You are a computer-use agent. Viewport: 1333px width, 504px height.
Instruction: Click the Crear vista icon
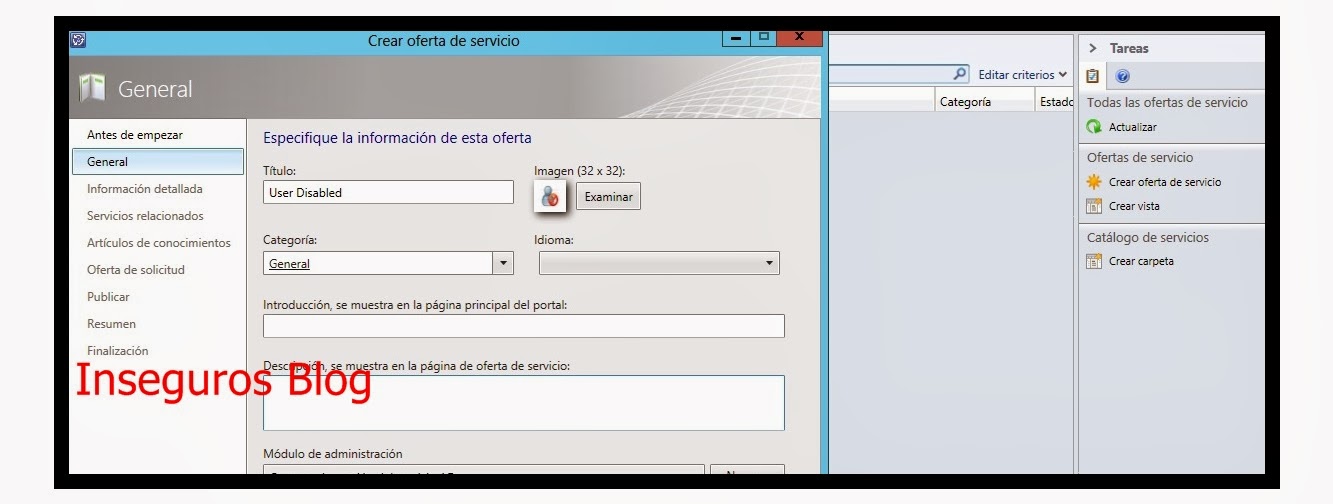(1094, 206)
